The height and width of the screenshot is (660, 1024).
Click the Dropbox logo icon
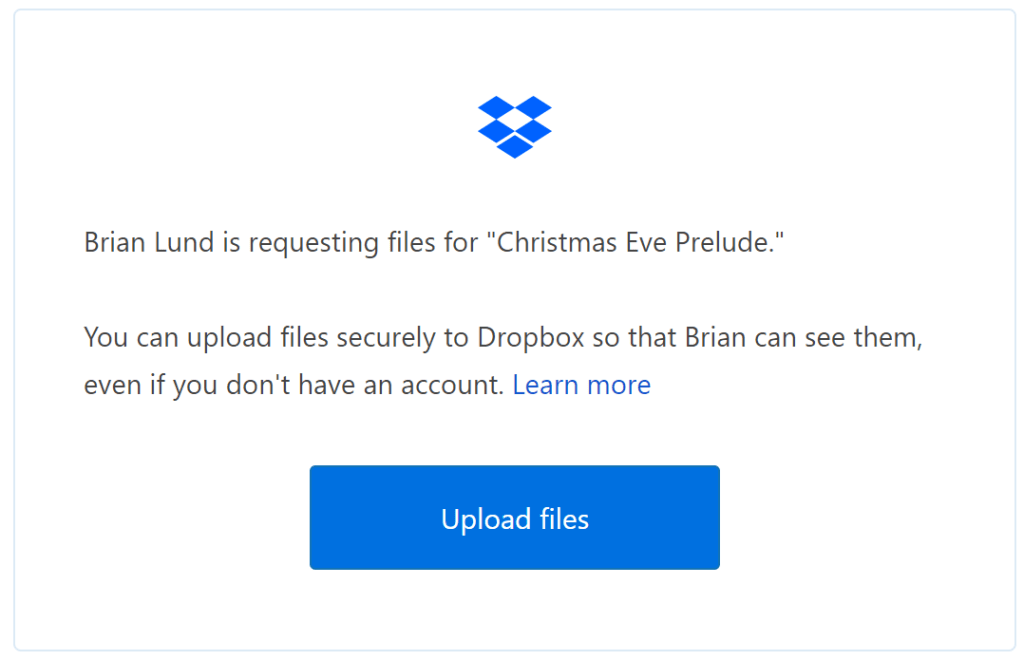[514, 126]
